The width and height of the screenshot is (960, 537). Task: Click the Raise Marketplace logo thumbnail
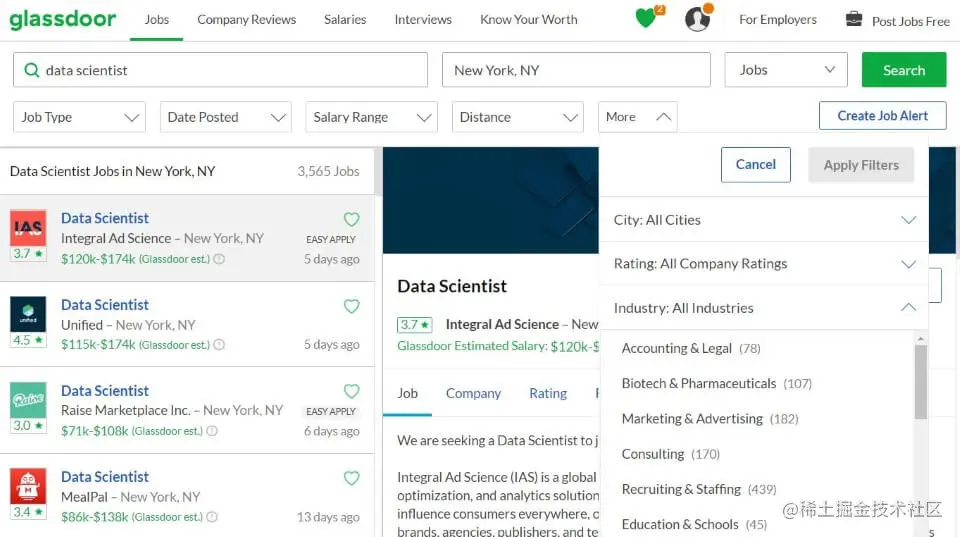click(x=28, y=400)
